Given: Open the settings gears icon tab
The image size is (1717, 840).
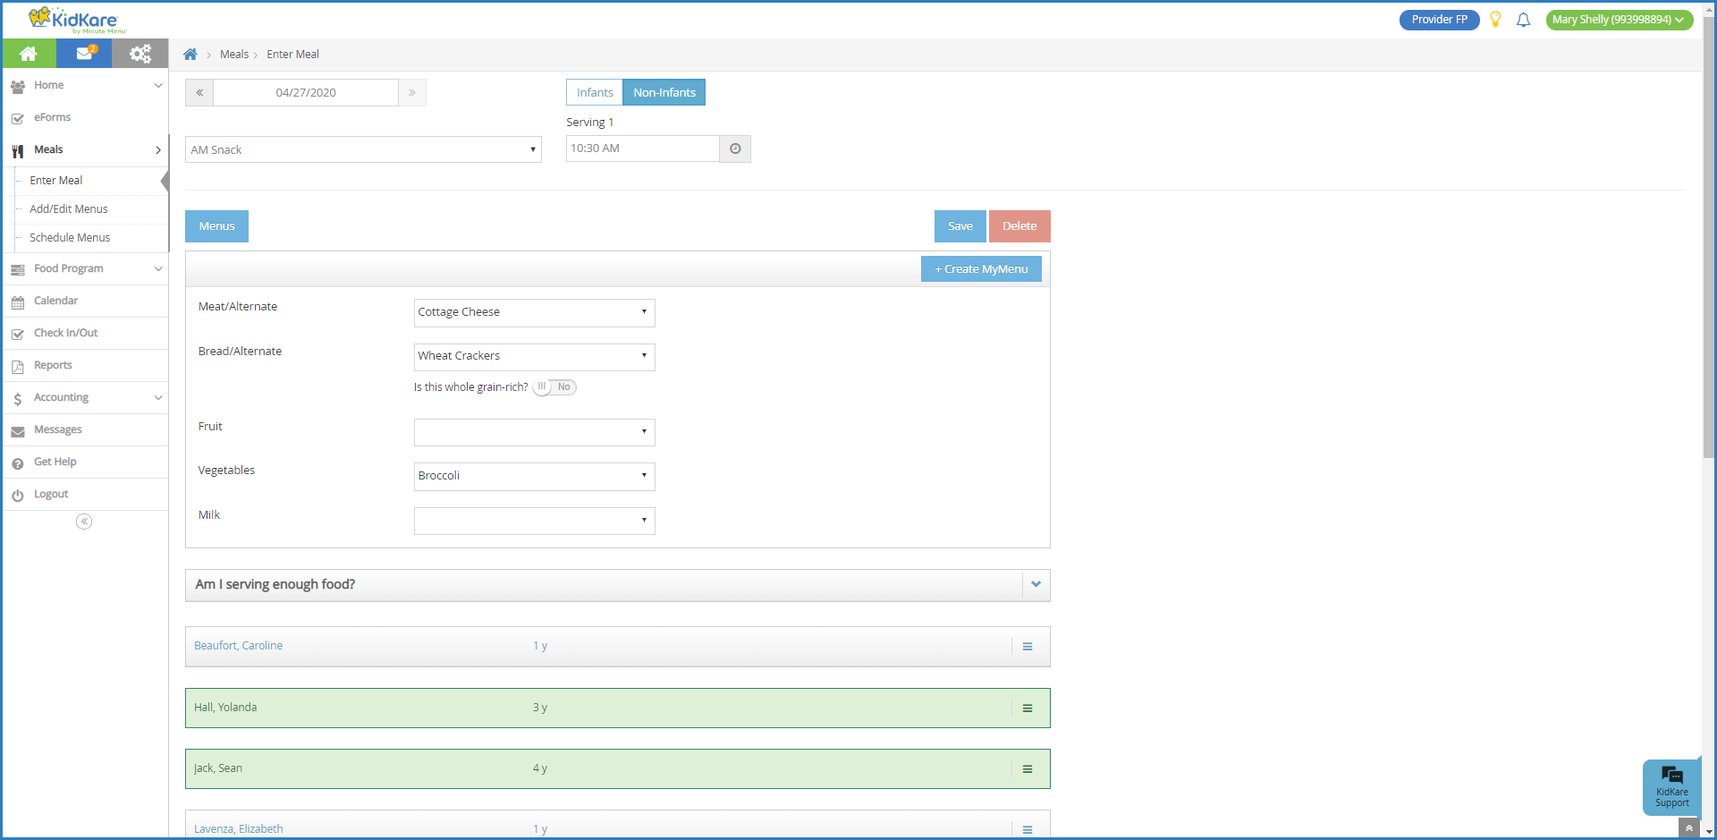Looking at the screenshot, I should [x=140, y=54].
